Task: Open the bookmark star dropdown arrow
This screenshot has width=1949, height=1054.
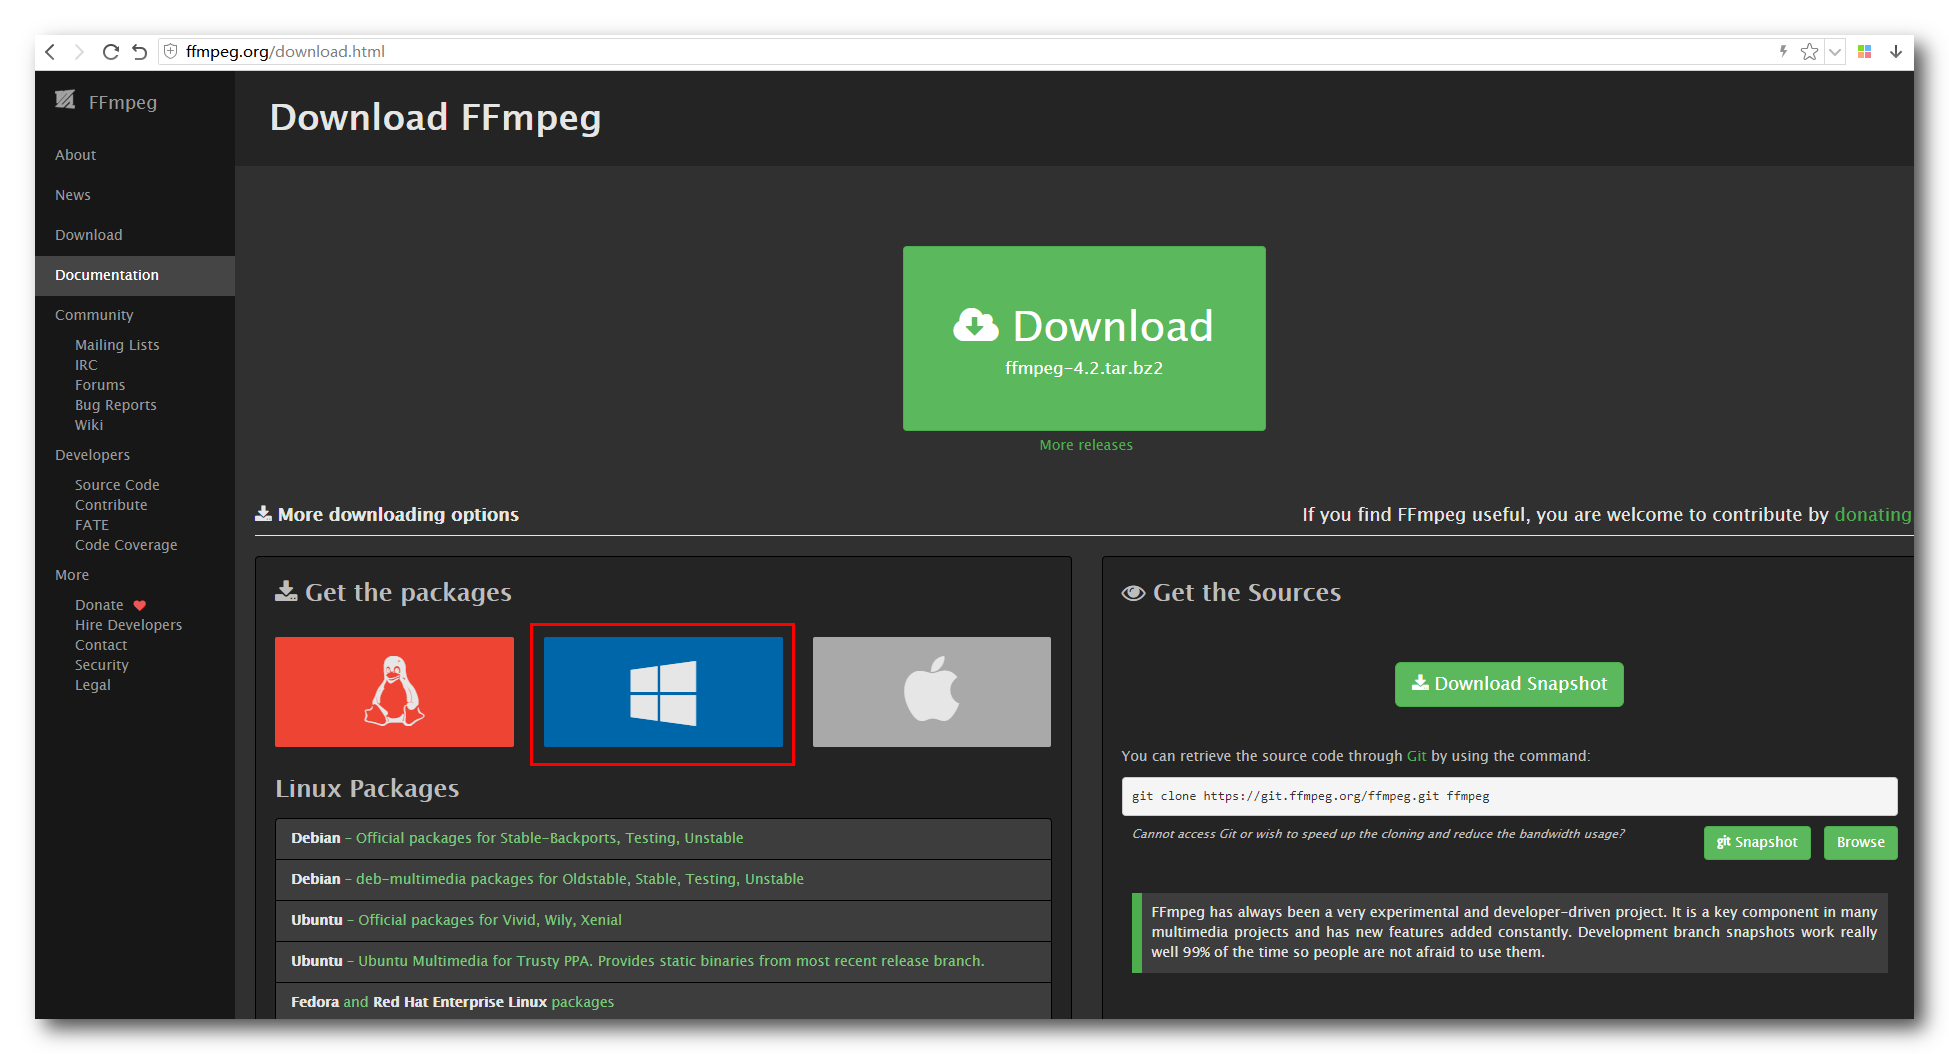Action: [1835, 52]
